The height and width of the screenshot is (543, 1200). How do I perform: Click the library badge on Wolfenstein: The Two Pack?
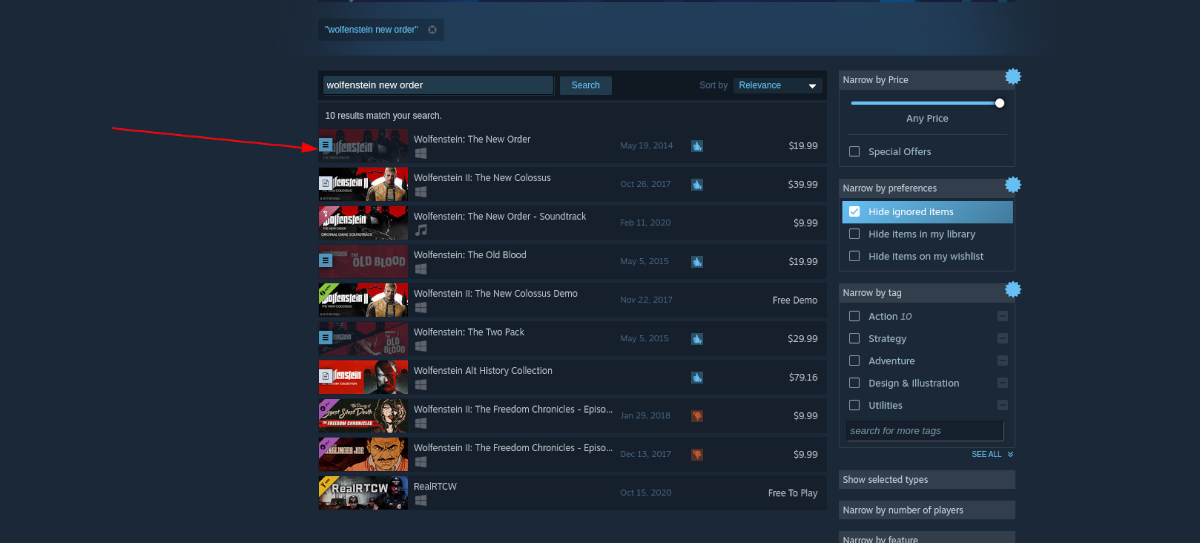325,338
